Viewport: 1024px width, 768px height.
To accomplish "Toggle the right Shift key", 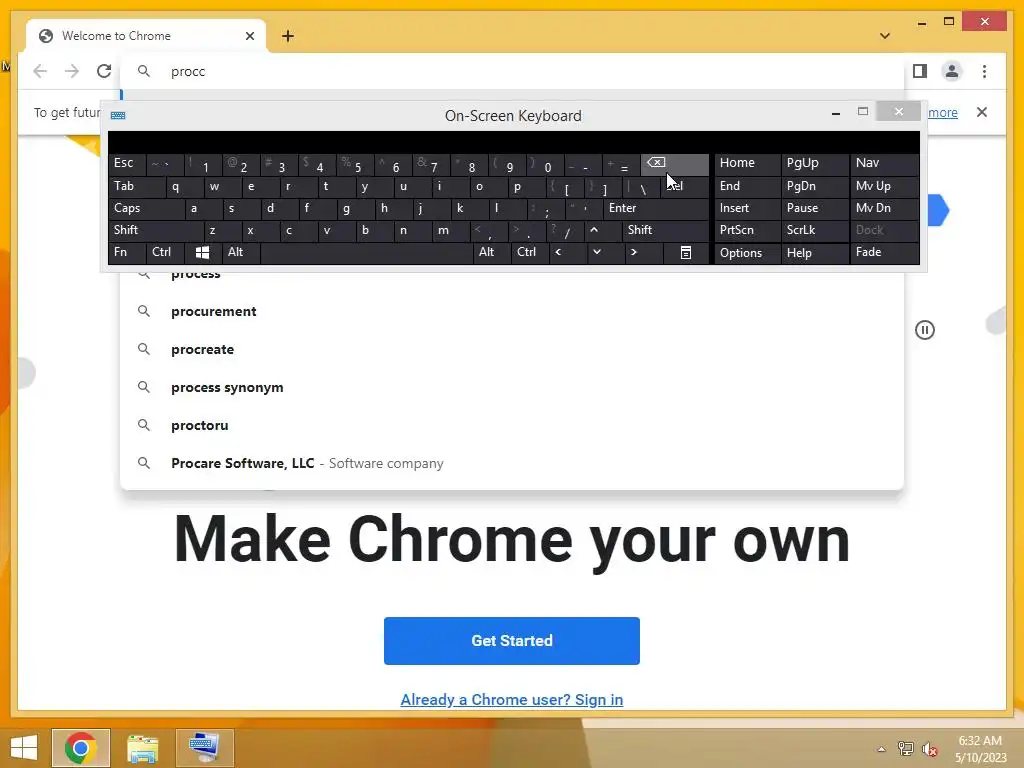I will coord(665,230).
